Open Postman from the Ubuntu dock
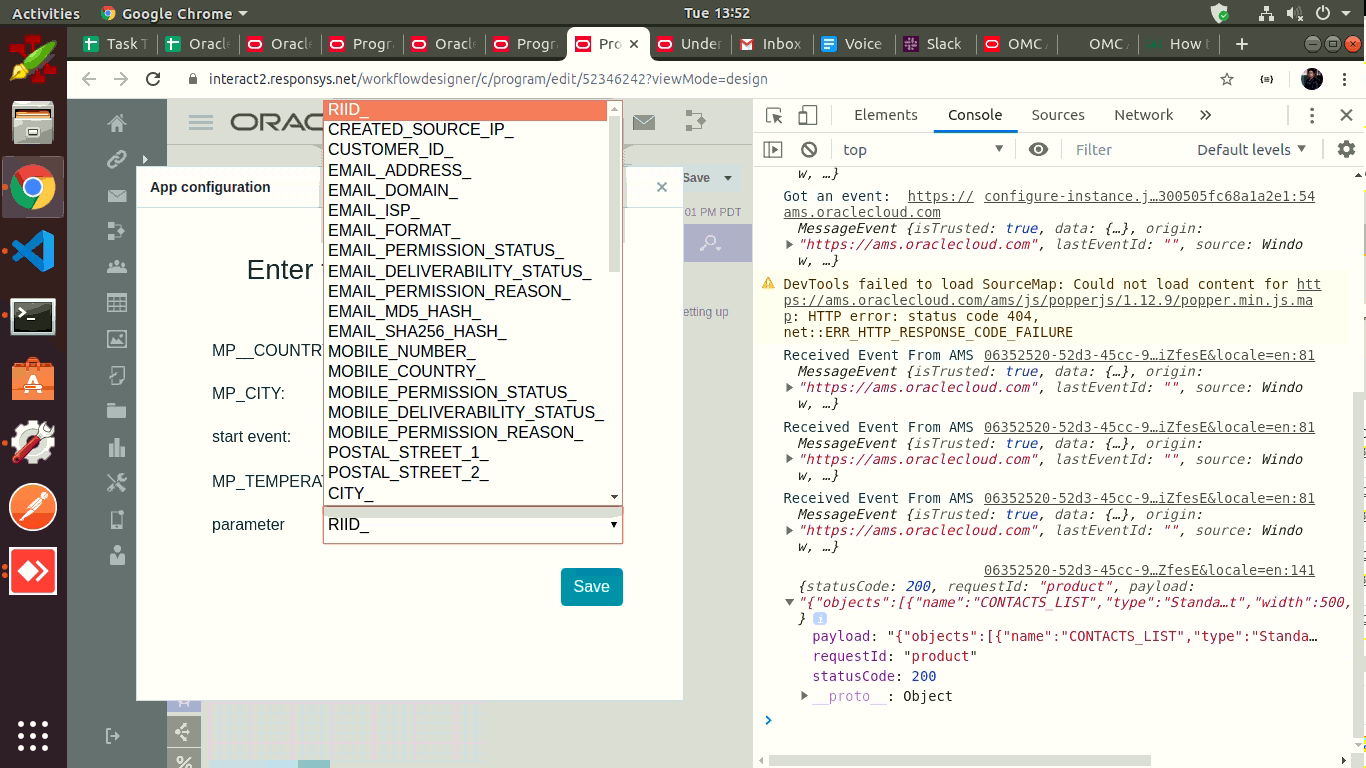 (33, 507)
